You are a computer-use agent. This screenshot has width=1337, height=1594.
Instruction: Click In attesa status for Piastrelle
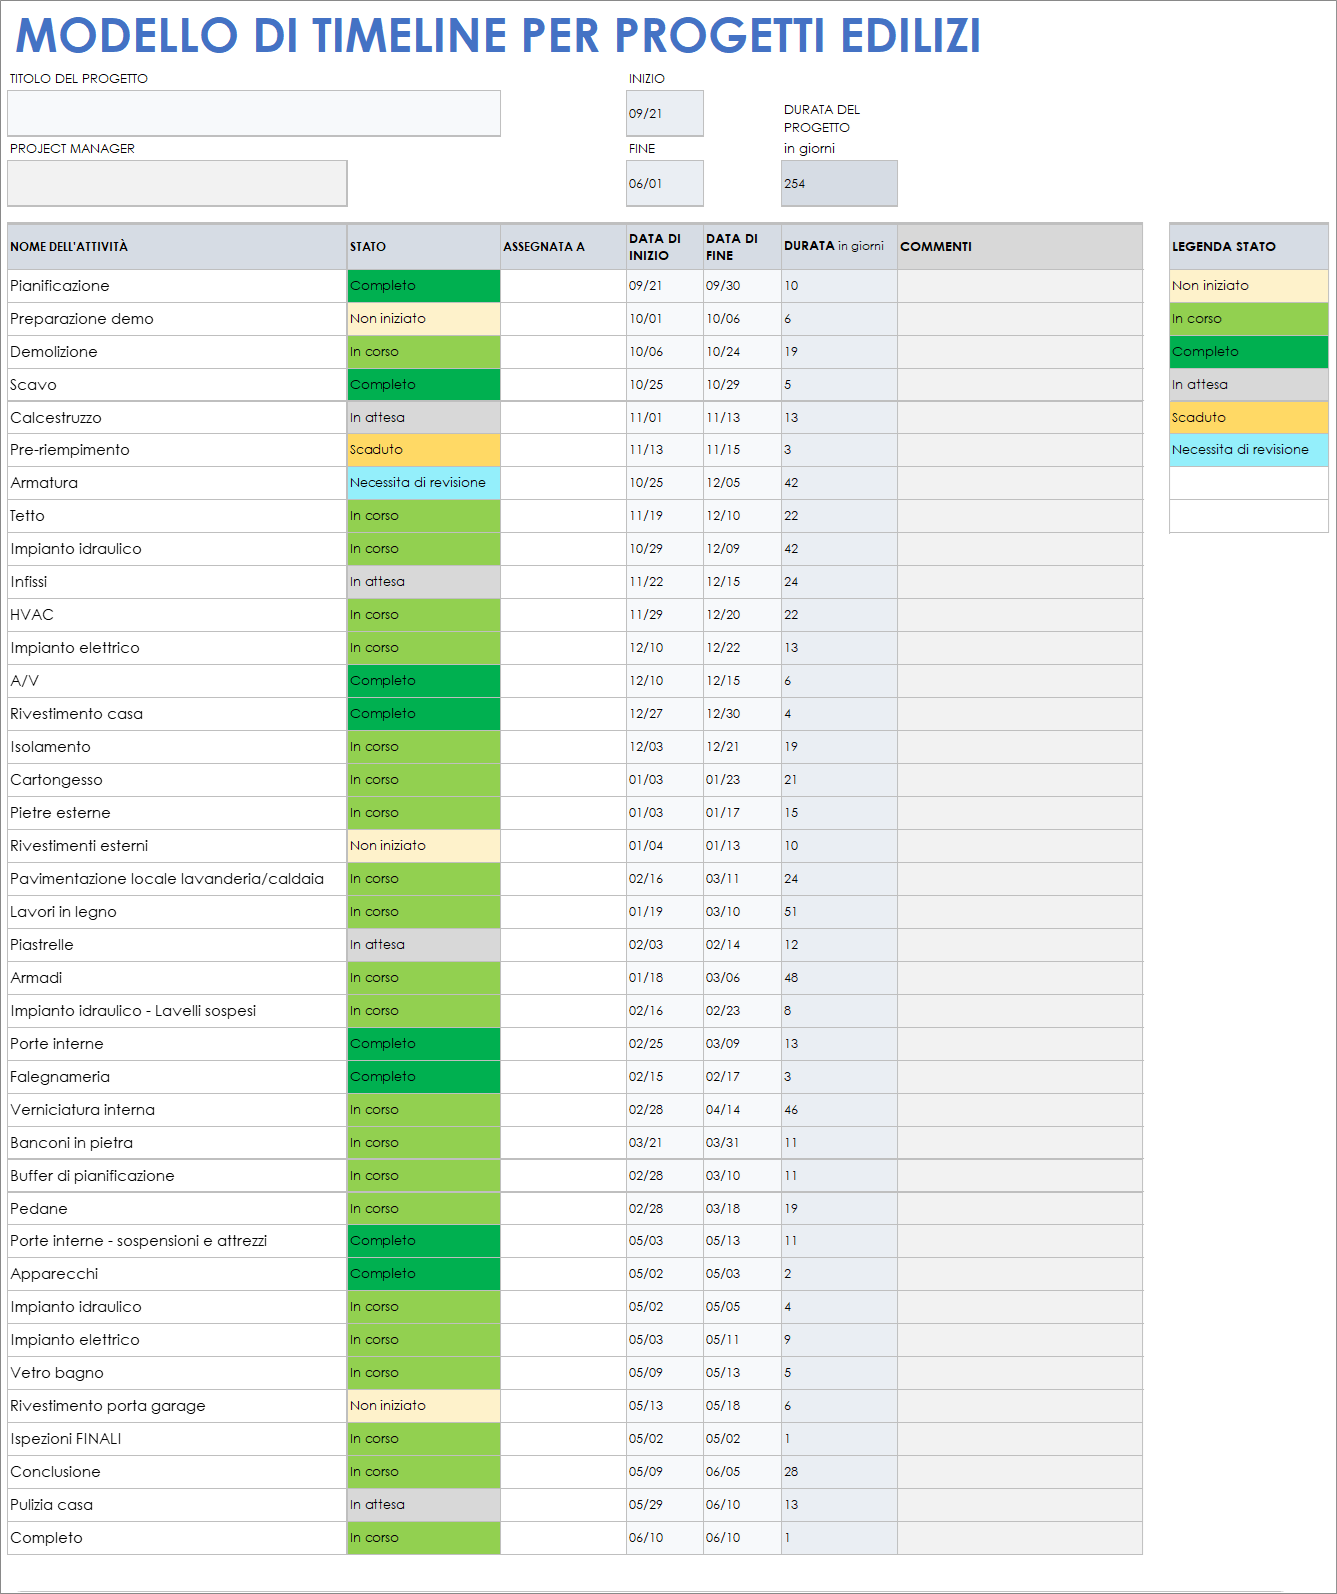424,945
